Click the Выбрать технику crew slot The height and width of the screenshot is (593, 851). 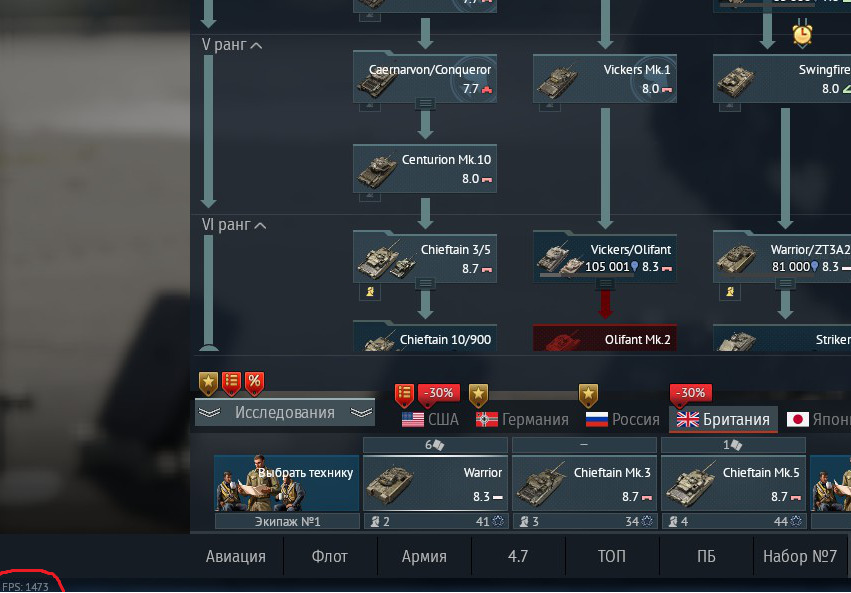pyautogui.click(x=287, y=483)
